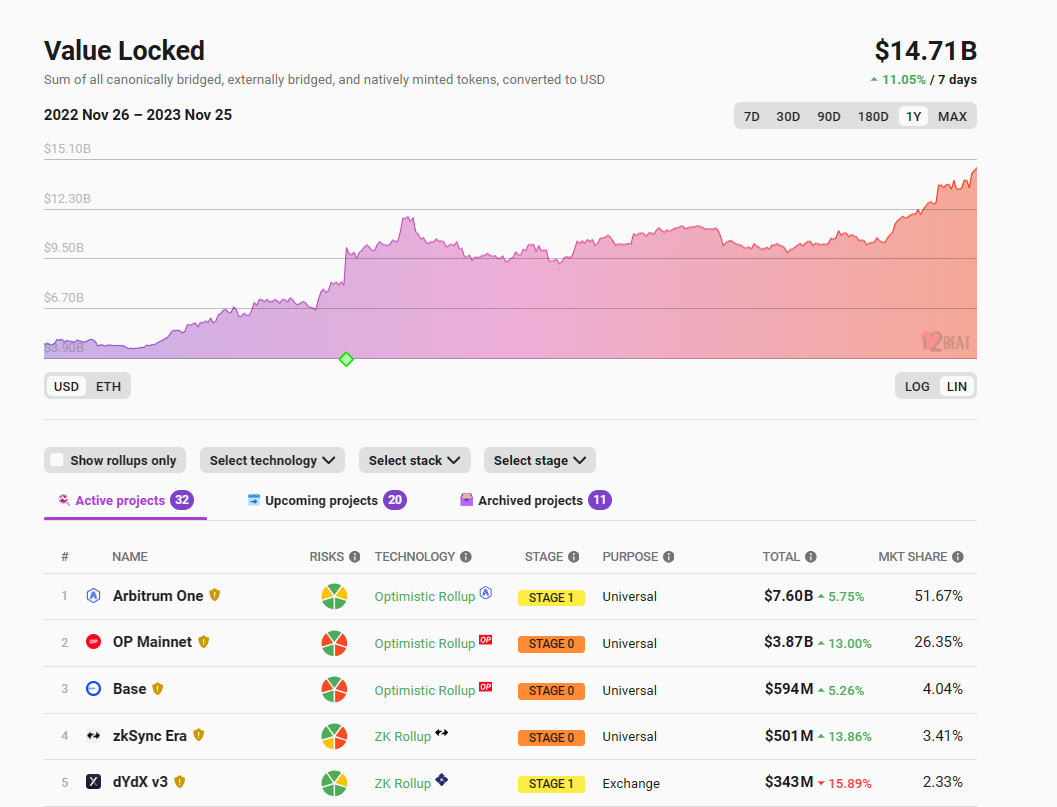The height and width of the screenshot is (807, 1057).
Task: Click the Arbitrum One logo icon
Action: [93, 596]
